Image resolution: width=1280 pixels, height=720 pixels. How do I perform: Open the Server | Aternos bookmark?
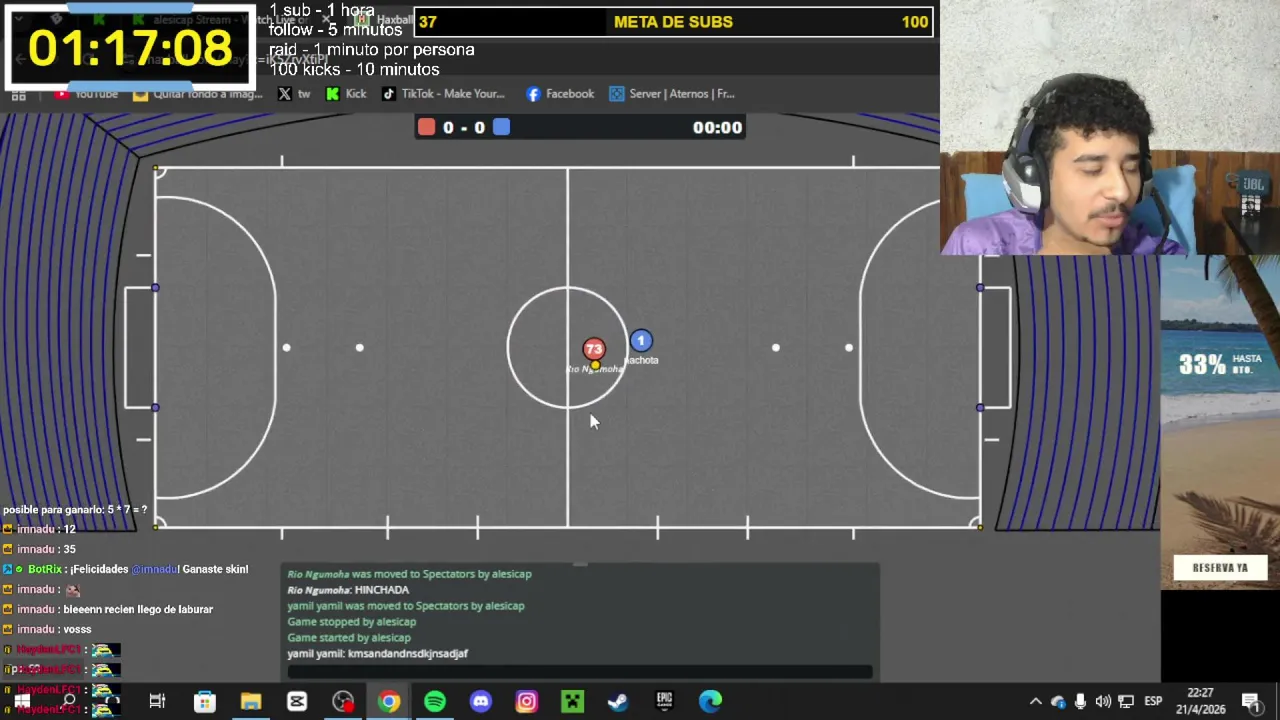(x=672, y=94)
